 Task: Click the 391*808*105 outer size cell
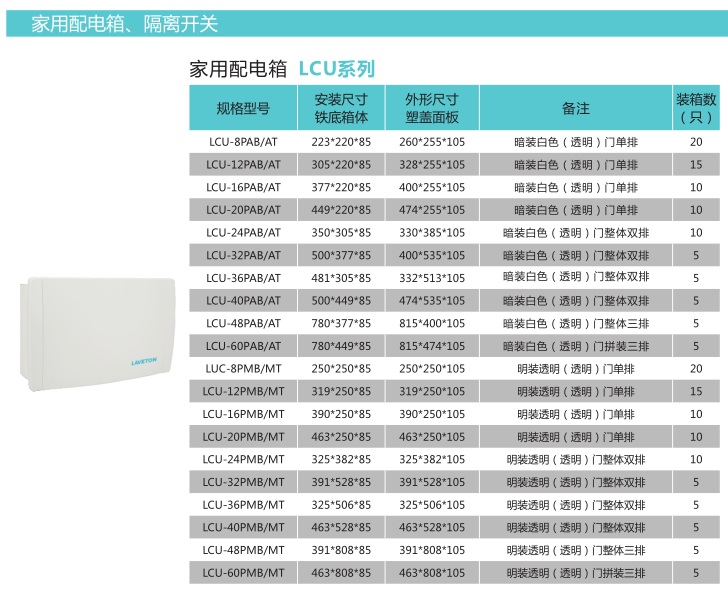432,550
